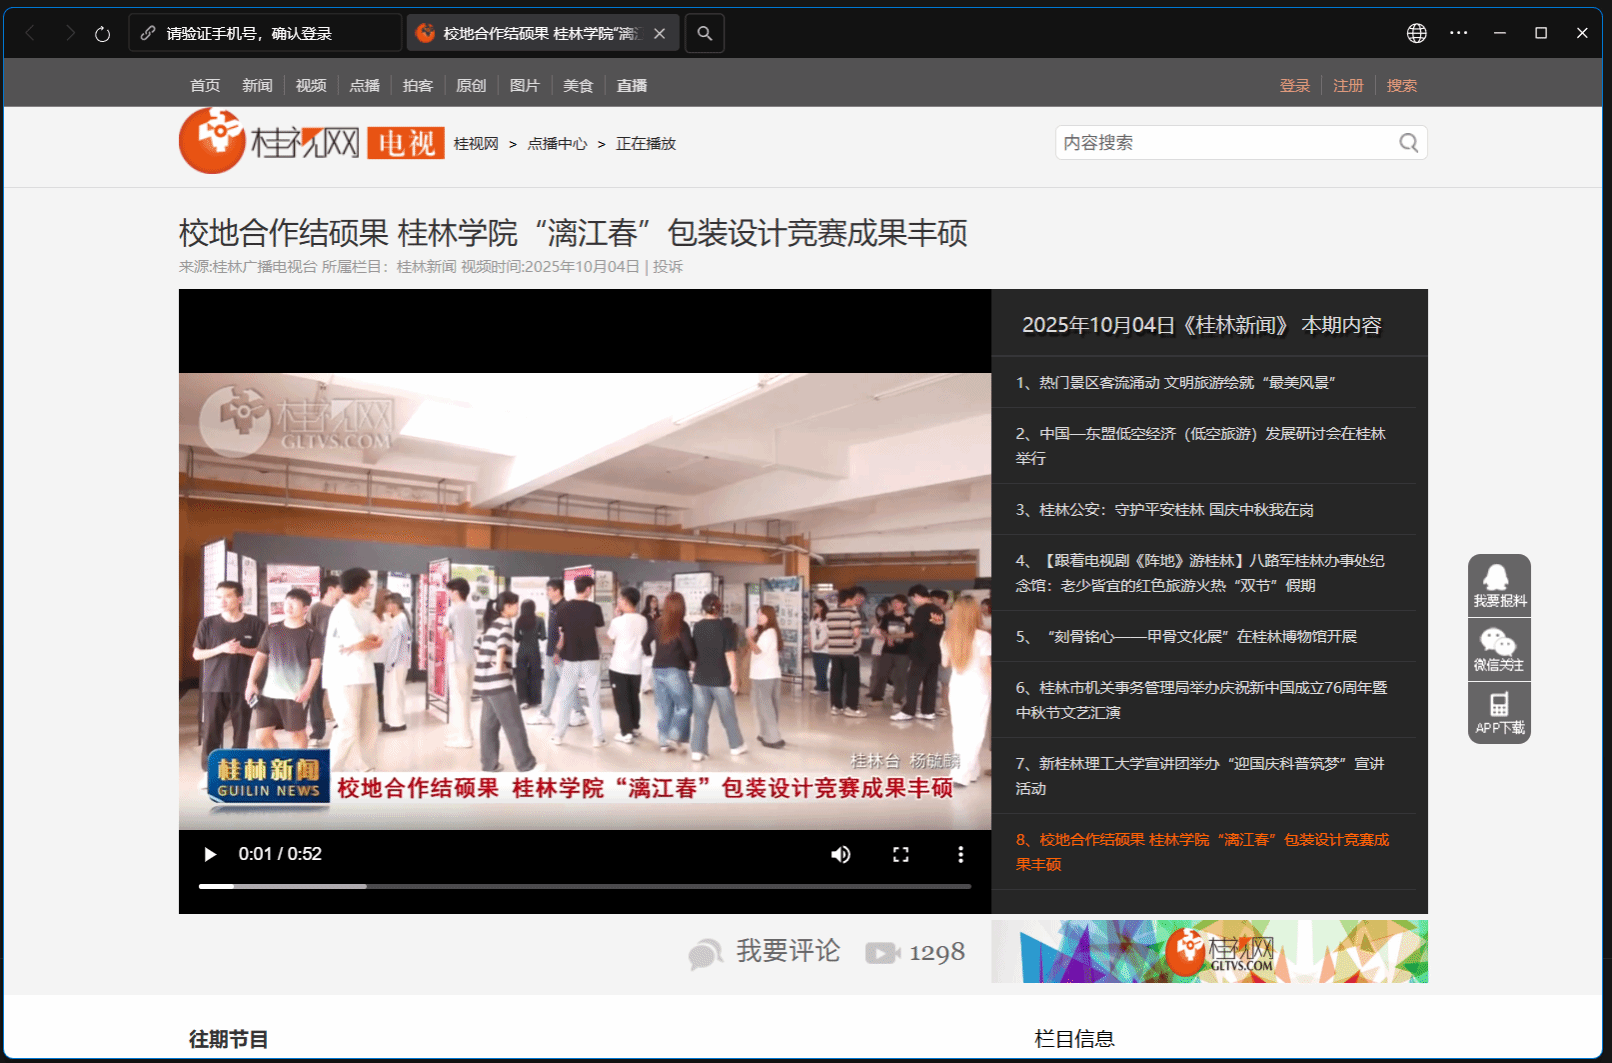
Task: Open the APP下载 sidebar icon
Action: [1498, 713]
